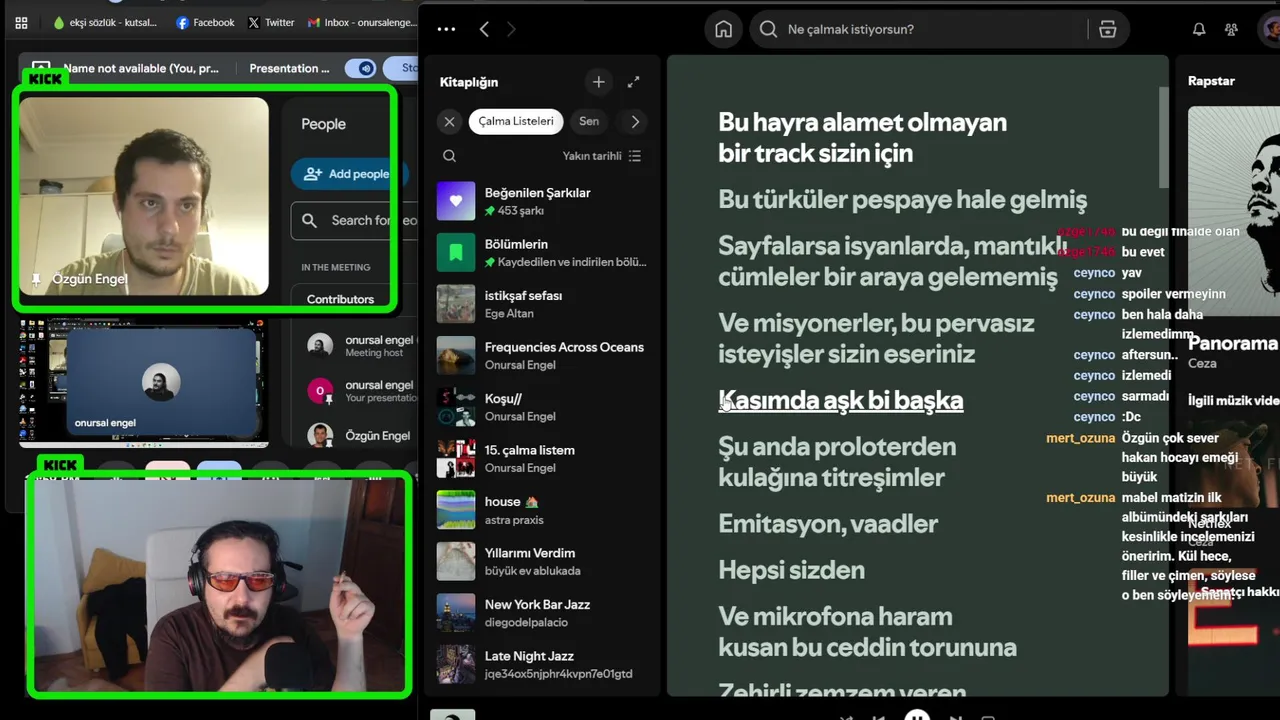Open Spotify Home via the house icon
Screen dimensions: 1280x720
(723, 29)
